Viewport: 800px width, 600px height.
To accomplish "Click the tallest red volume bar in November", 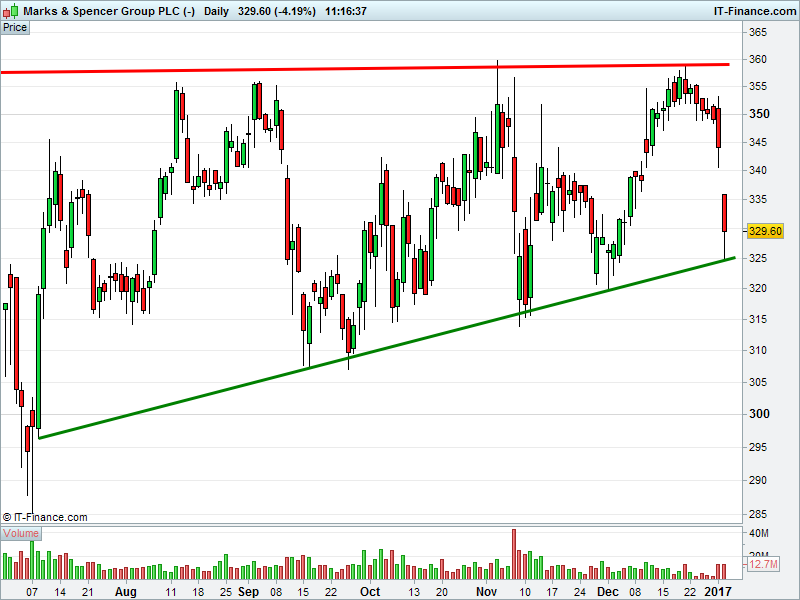I will point(514,554).
